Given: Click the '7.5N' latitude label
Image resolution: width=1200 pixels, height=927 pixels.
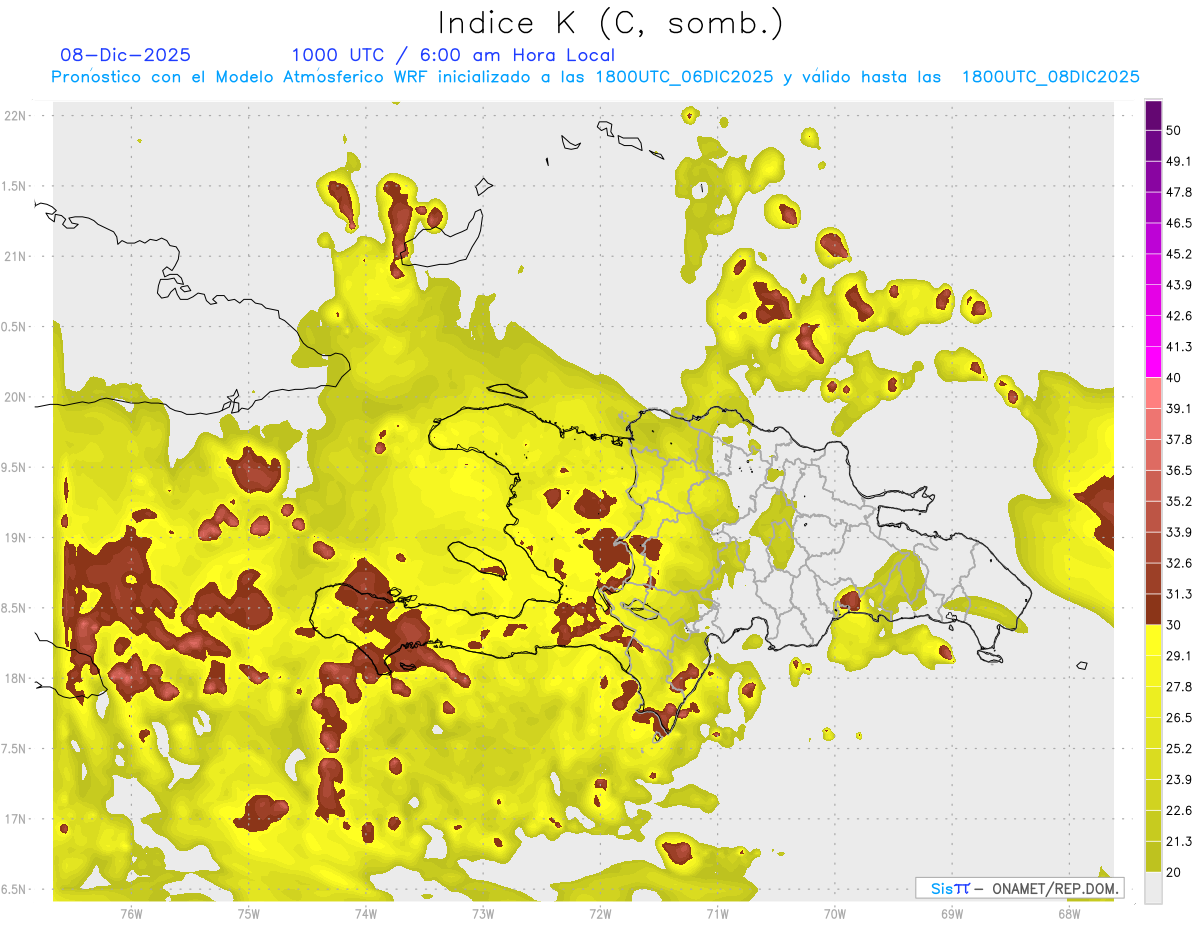Looking at the screenshot, I should click(x=15, y=749).
